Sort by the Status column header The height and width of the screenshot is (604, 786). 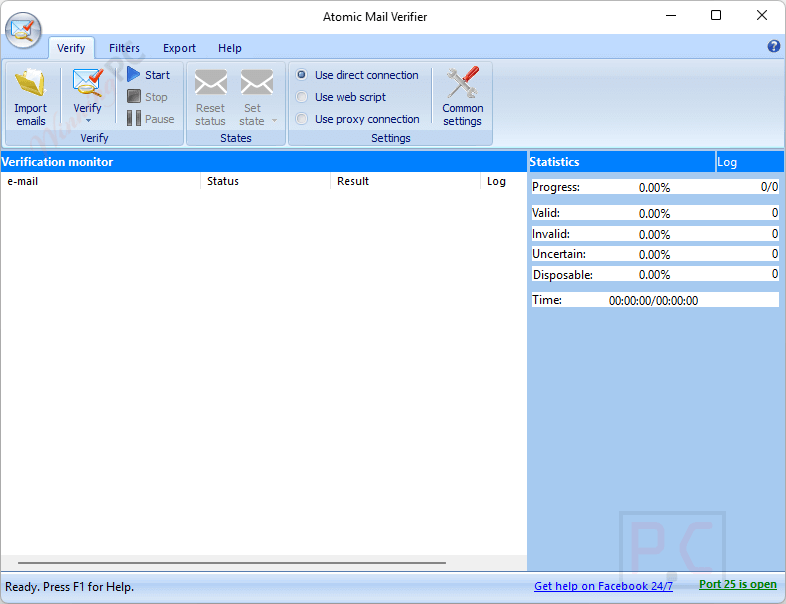266,181
